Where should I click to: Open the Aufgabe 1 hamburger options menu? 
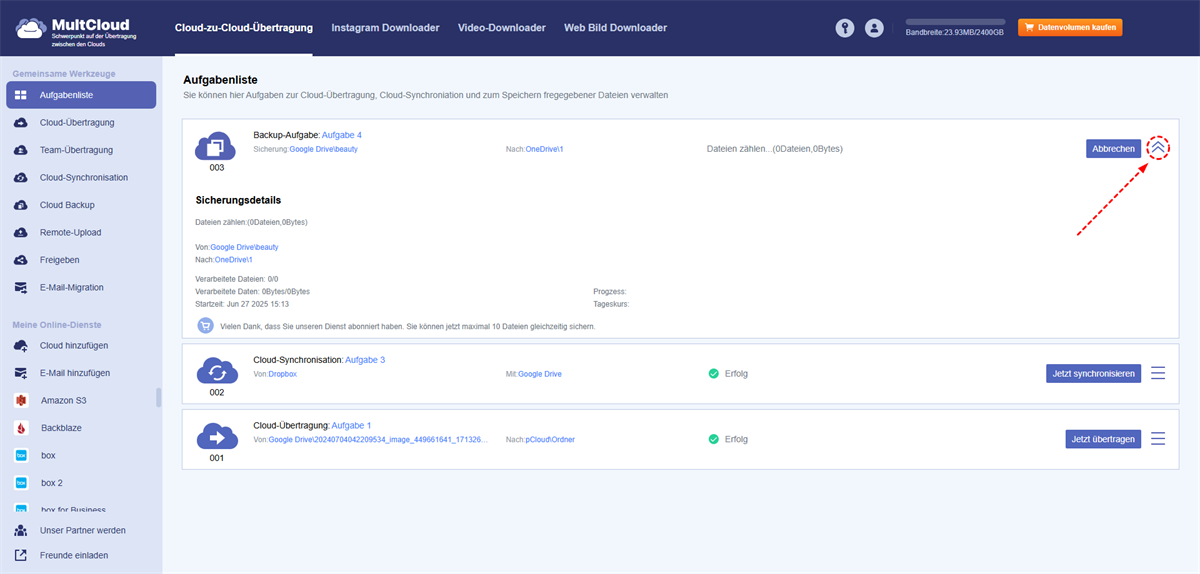coord(1158,439)
